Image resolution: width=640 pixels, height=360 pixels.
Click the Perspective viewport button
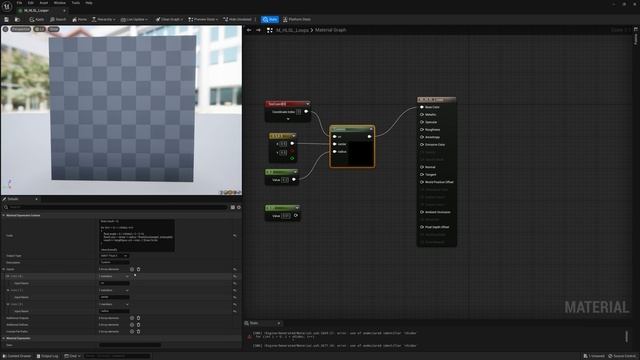click(x=20, y=29)
